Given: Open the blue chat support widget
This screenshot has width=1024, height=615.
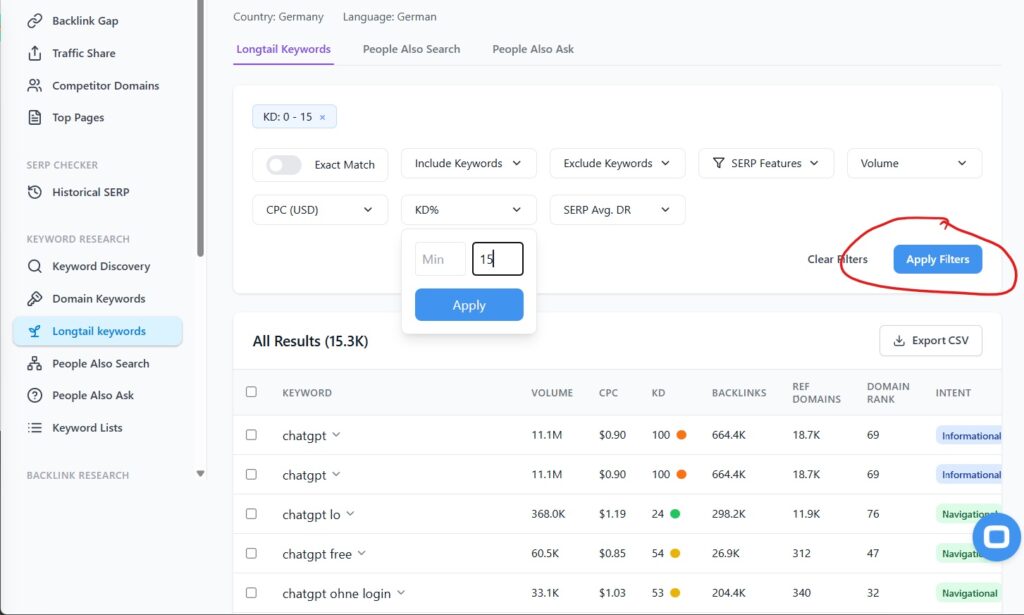Looking at the screenshot, I should tap(996, 538).
